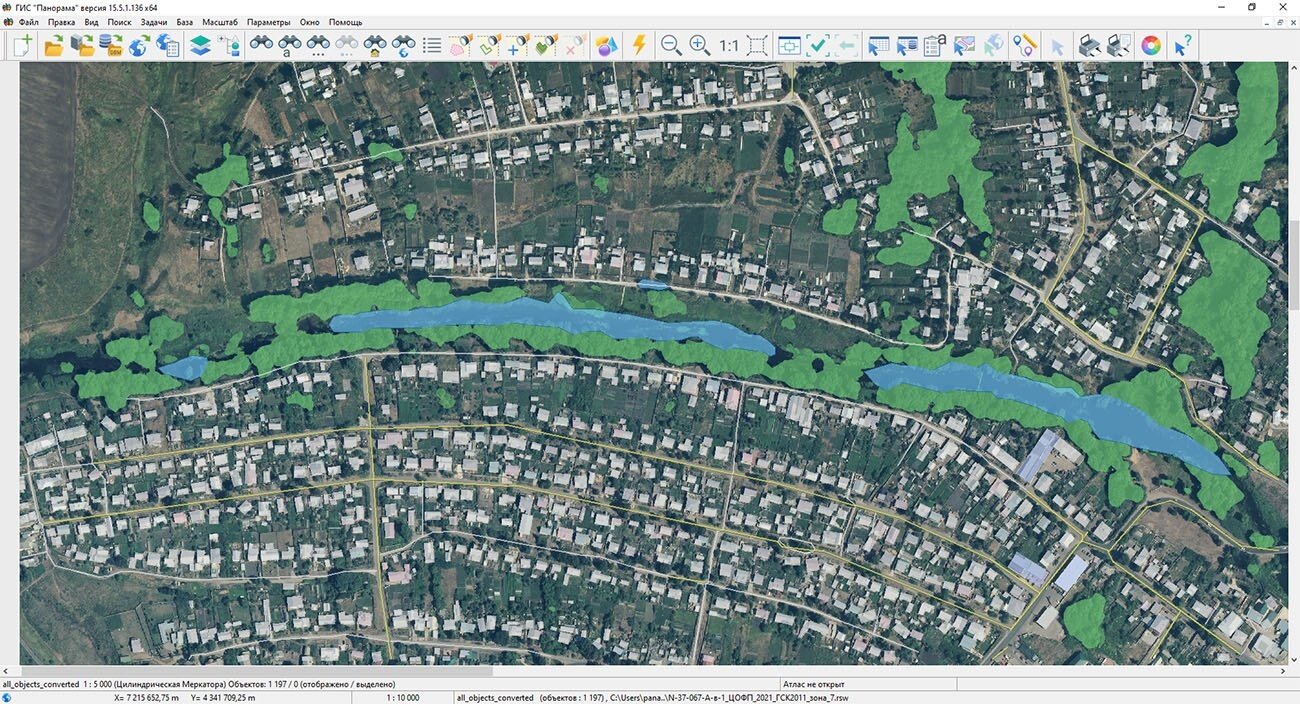Set map scale to 1:1
Screen dimensions: 1300x704
pos(729,45)
